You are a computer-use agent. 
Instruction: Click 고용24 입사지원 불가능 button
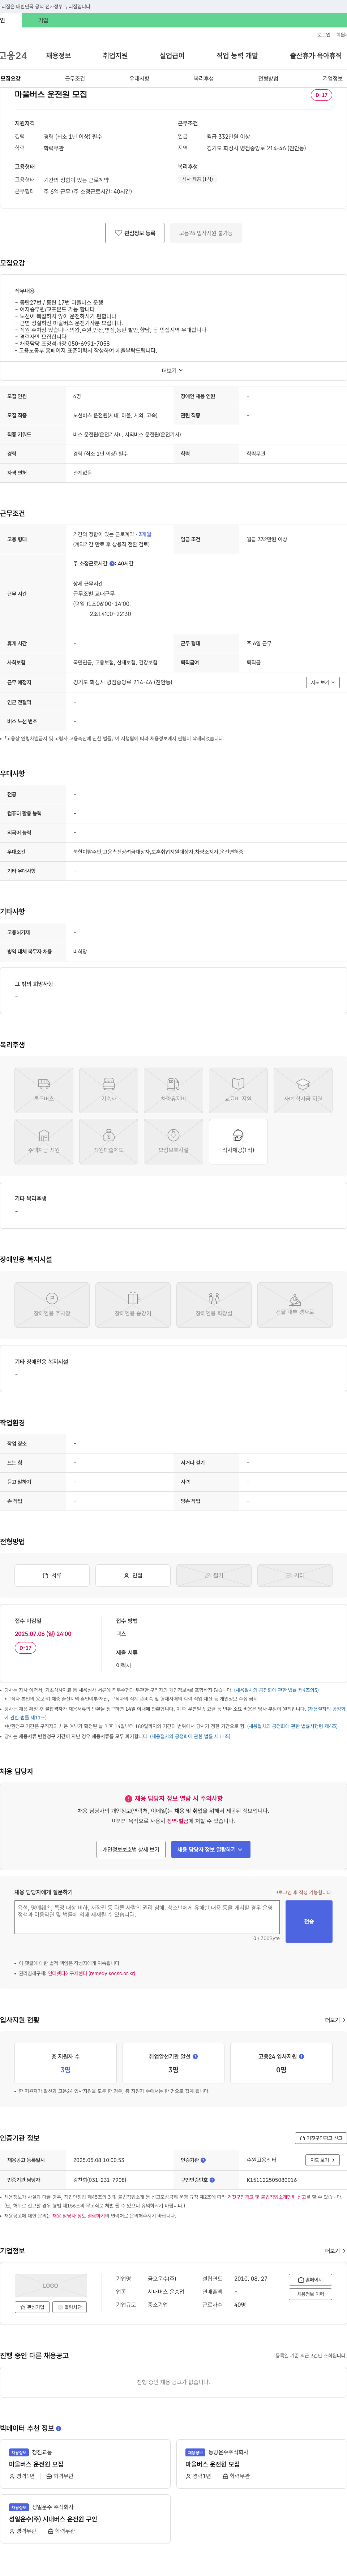(x=206, y=233)
